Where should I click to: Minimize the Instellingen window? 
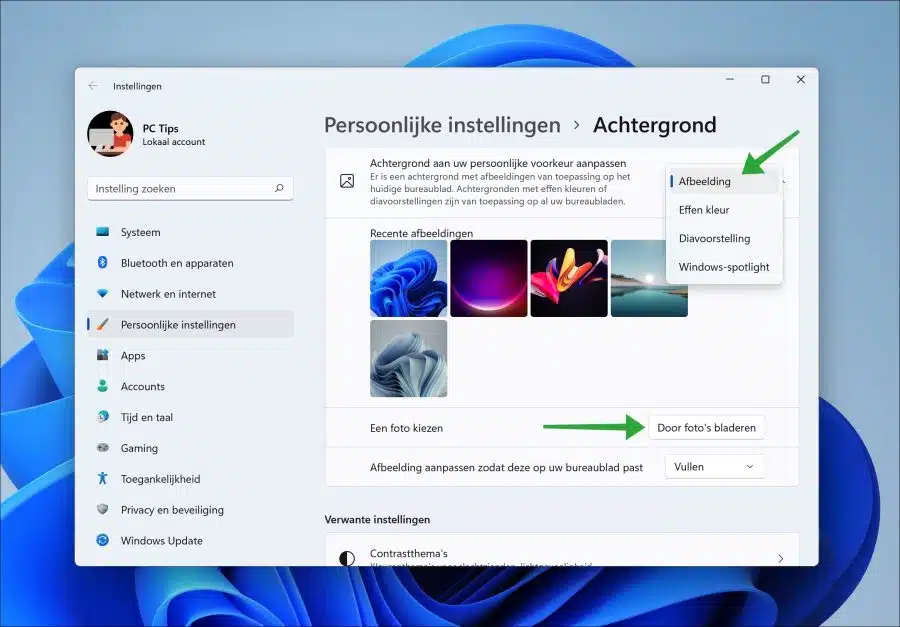[x=730, y=80]
